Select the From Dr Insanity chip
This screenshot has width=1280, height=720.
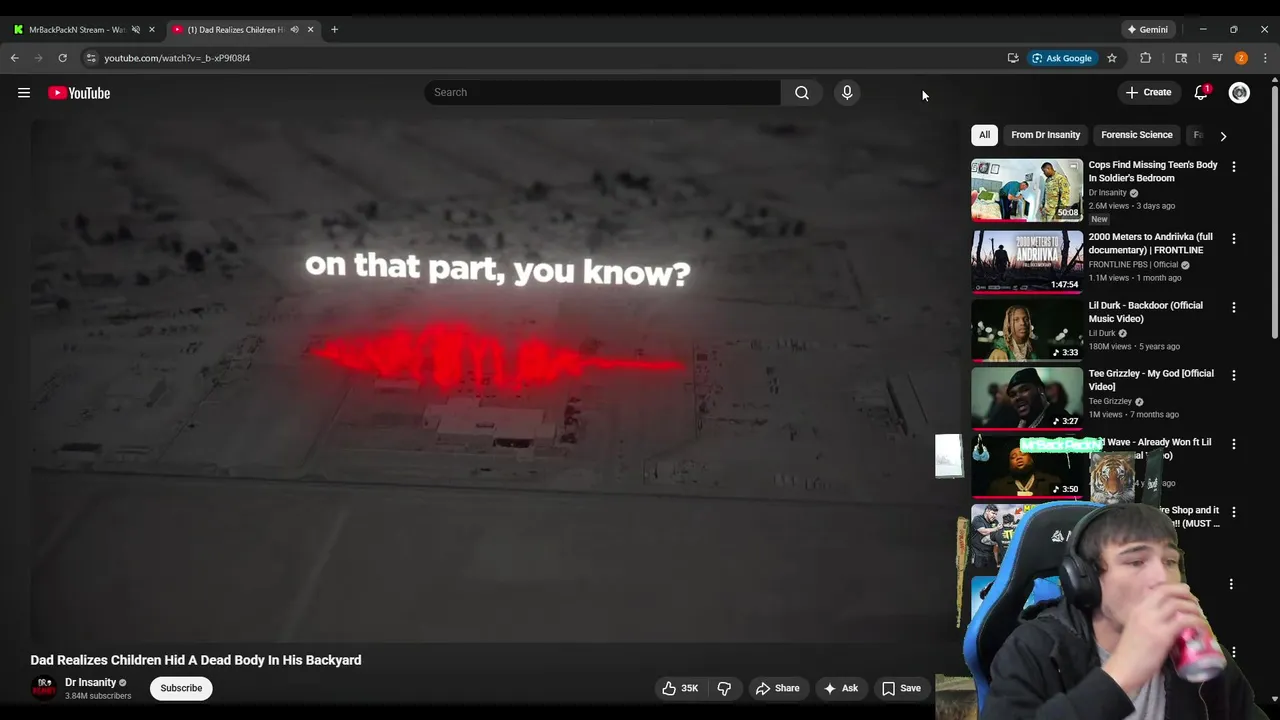pyautogui.click(x=1045, y=135)
